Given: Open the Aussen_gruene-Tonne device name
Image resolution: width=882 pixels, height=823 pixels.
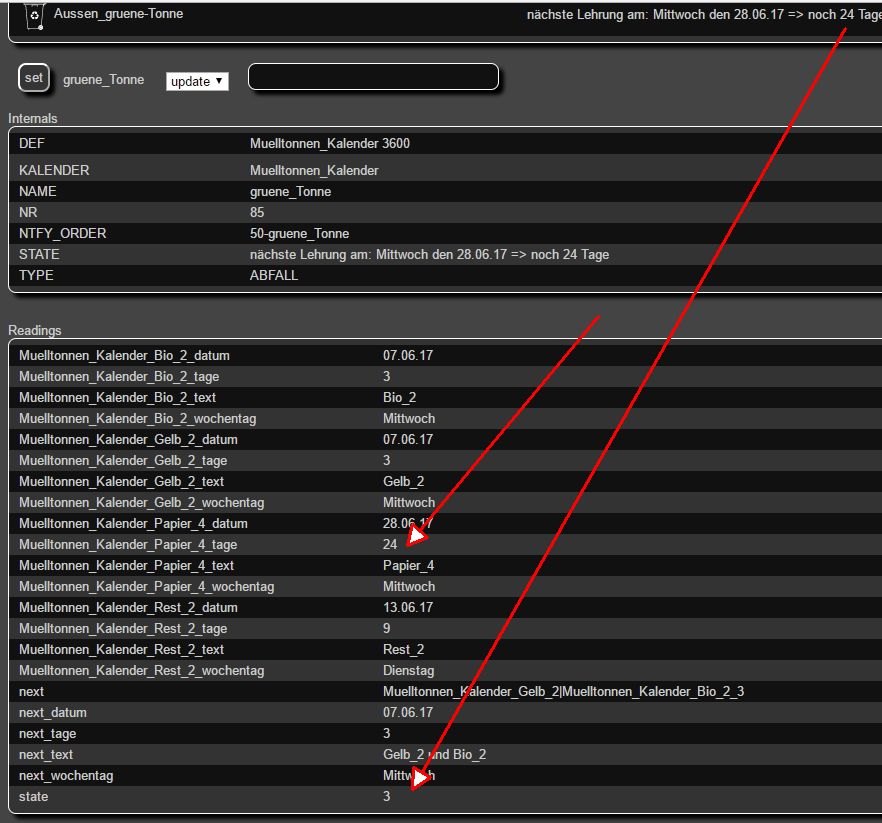Looking at the screenshot, I should pos(118,15).
